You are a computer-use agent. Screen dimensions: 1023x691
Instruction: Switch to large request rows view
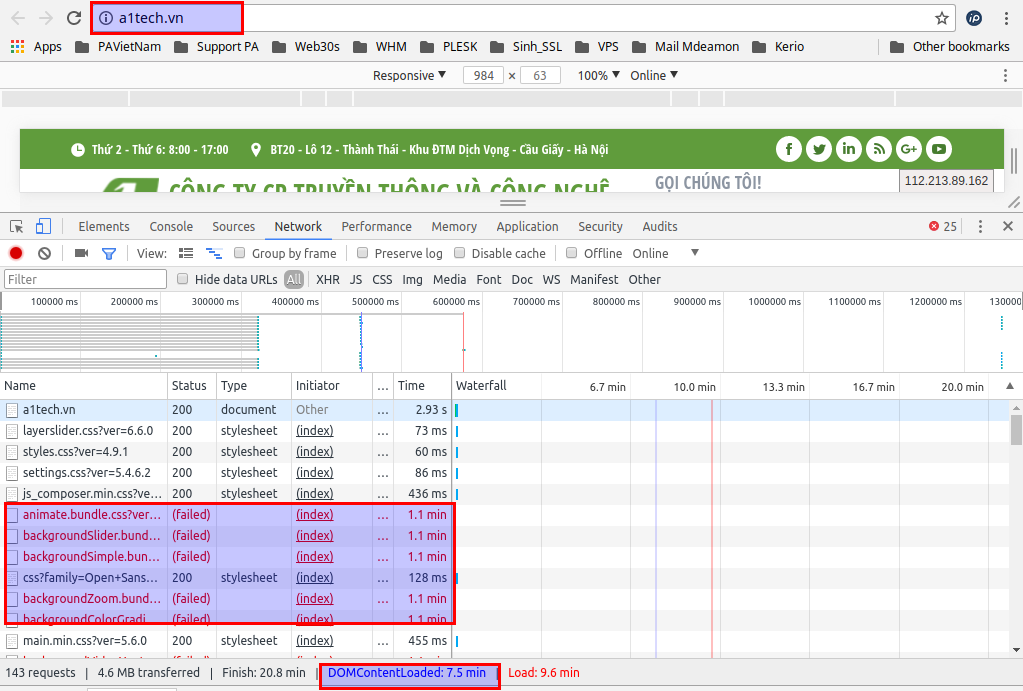tap(186, 253)
